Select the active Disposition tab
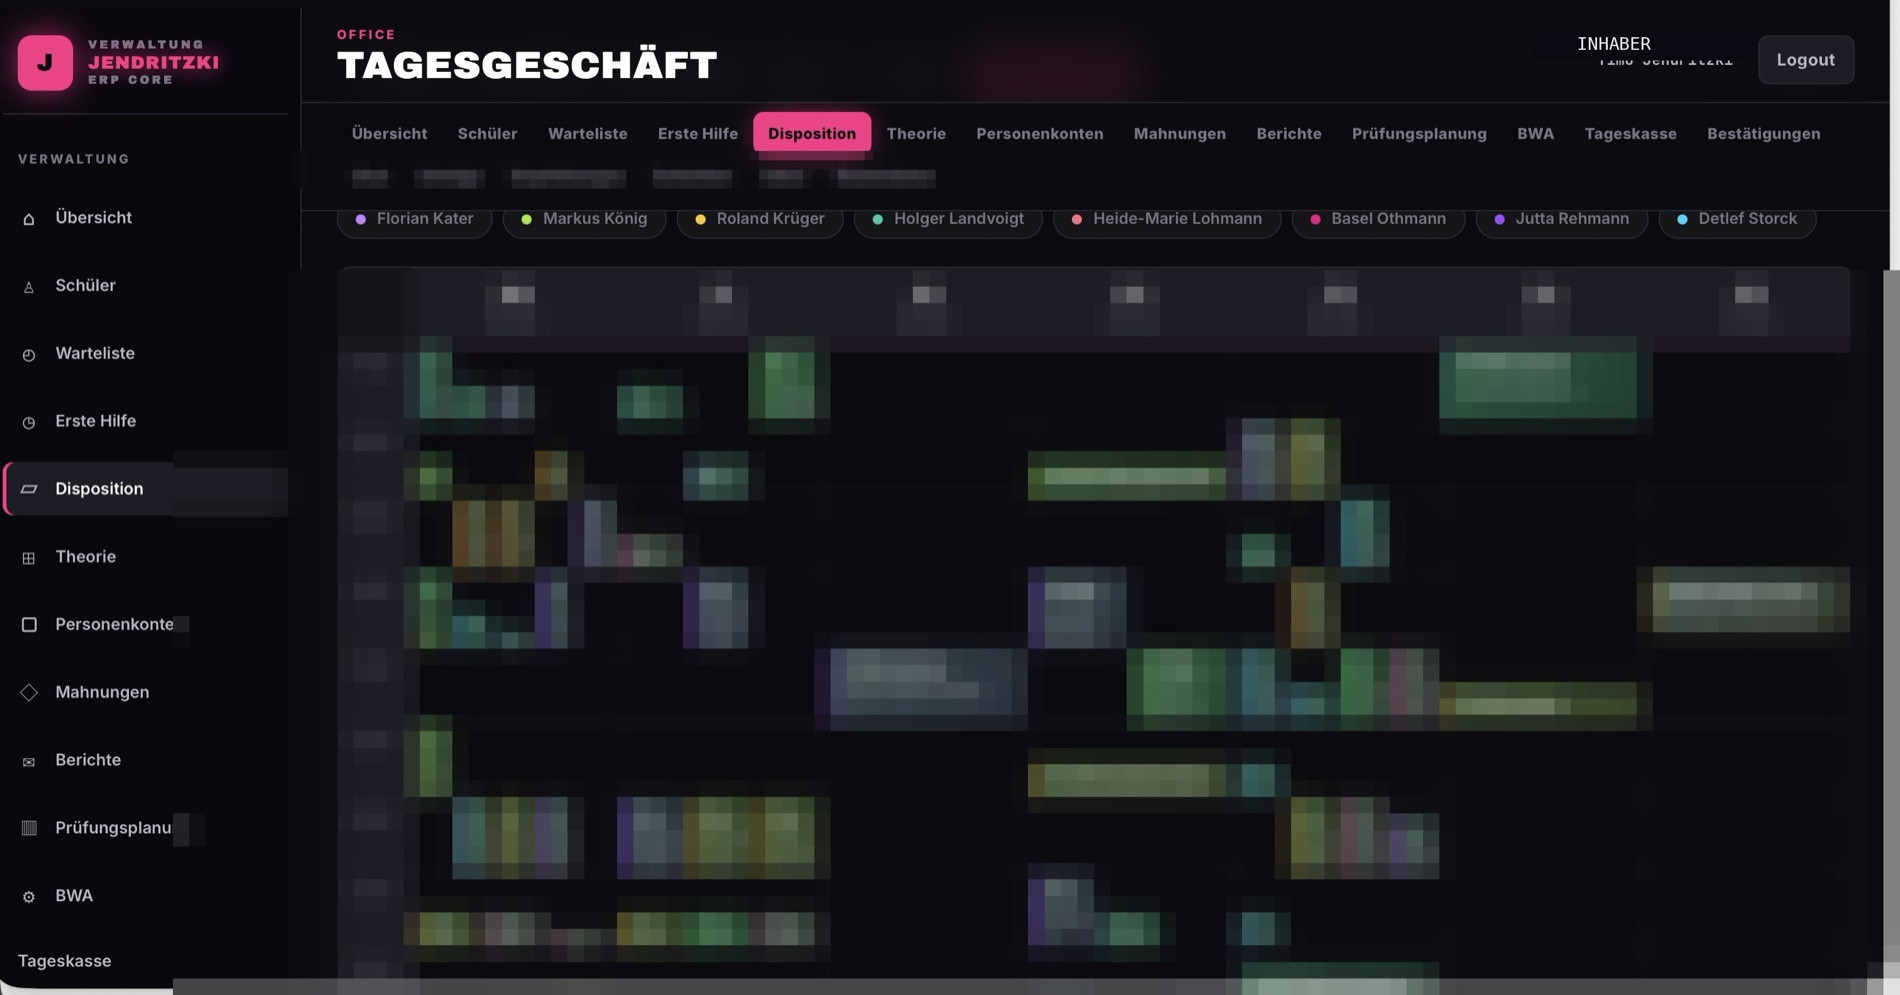Viewport: 1900px width, 995px height. pos(812,133)
